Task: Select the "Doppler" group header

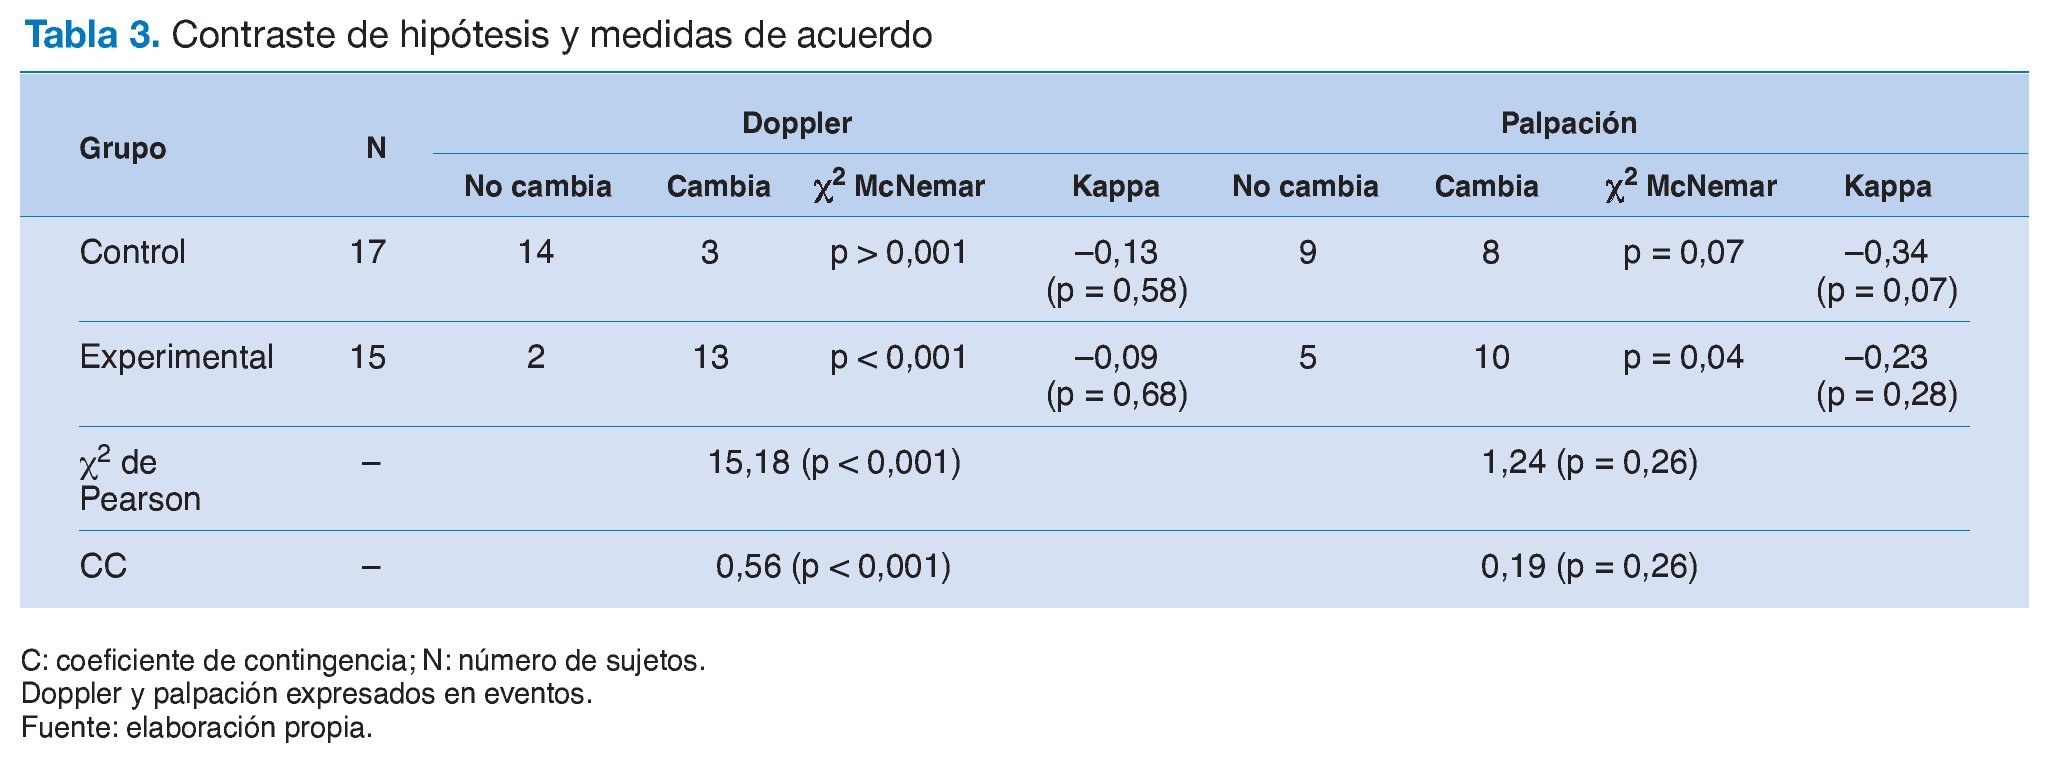Action: pos(796,123)
